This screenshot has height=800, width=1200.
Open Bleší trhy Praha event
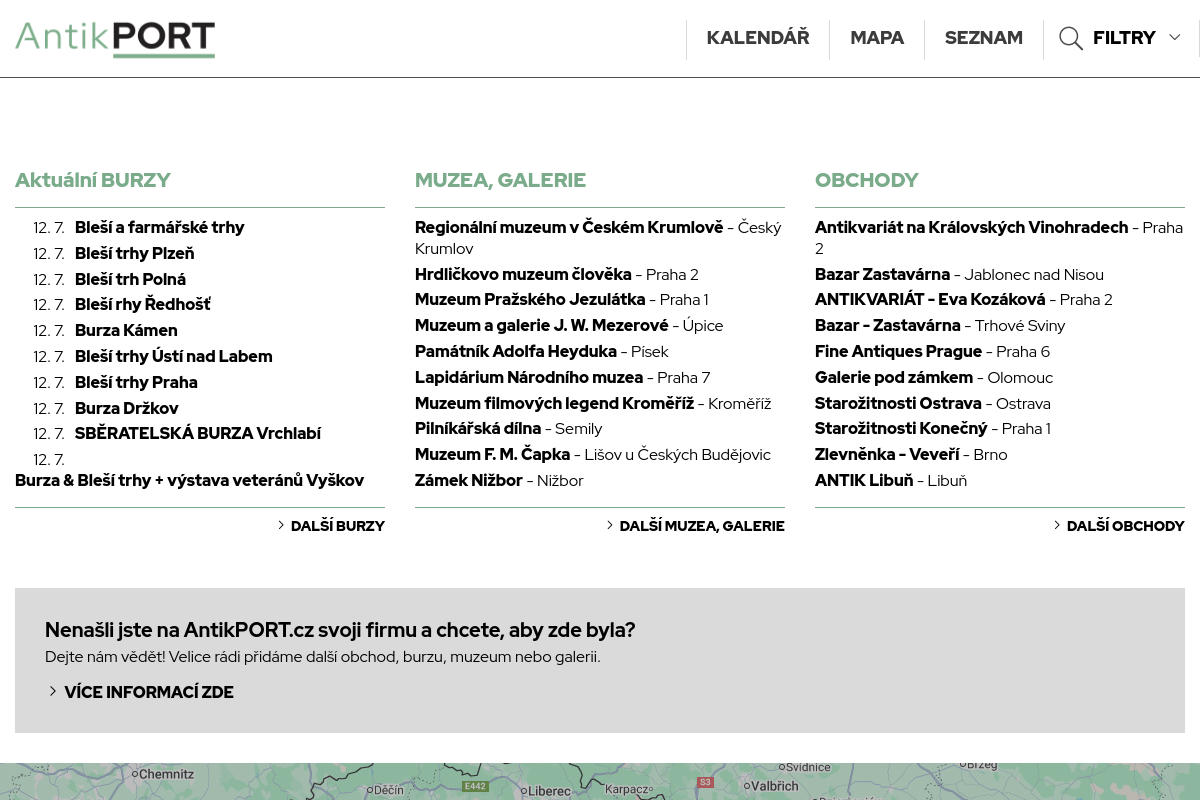[x=136, y=383]
